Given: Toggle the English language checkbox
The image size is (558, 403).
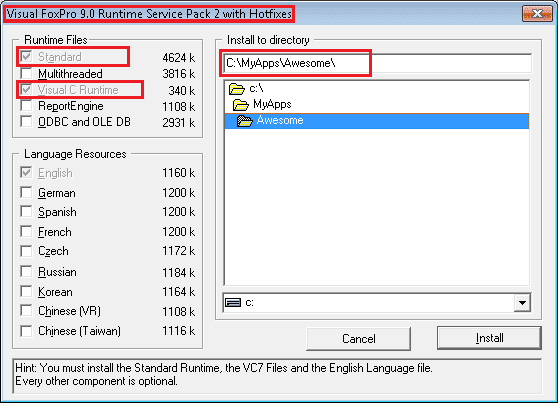Looking at the screenshot, I should click(x=26, y=173).
